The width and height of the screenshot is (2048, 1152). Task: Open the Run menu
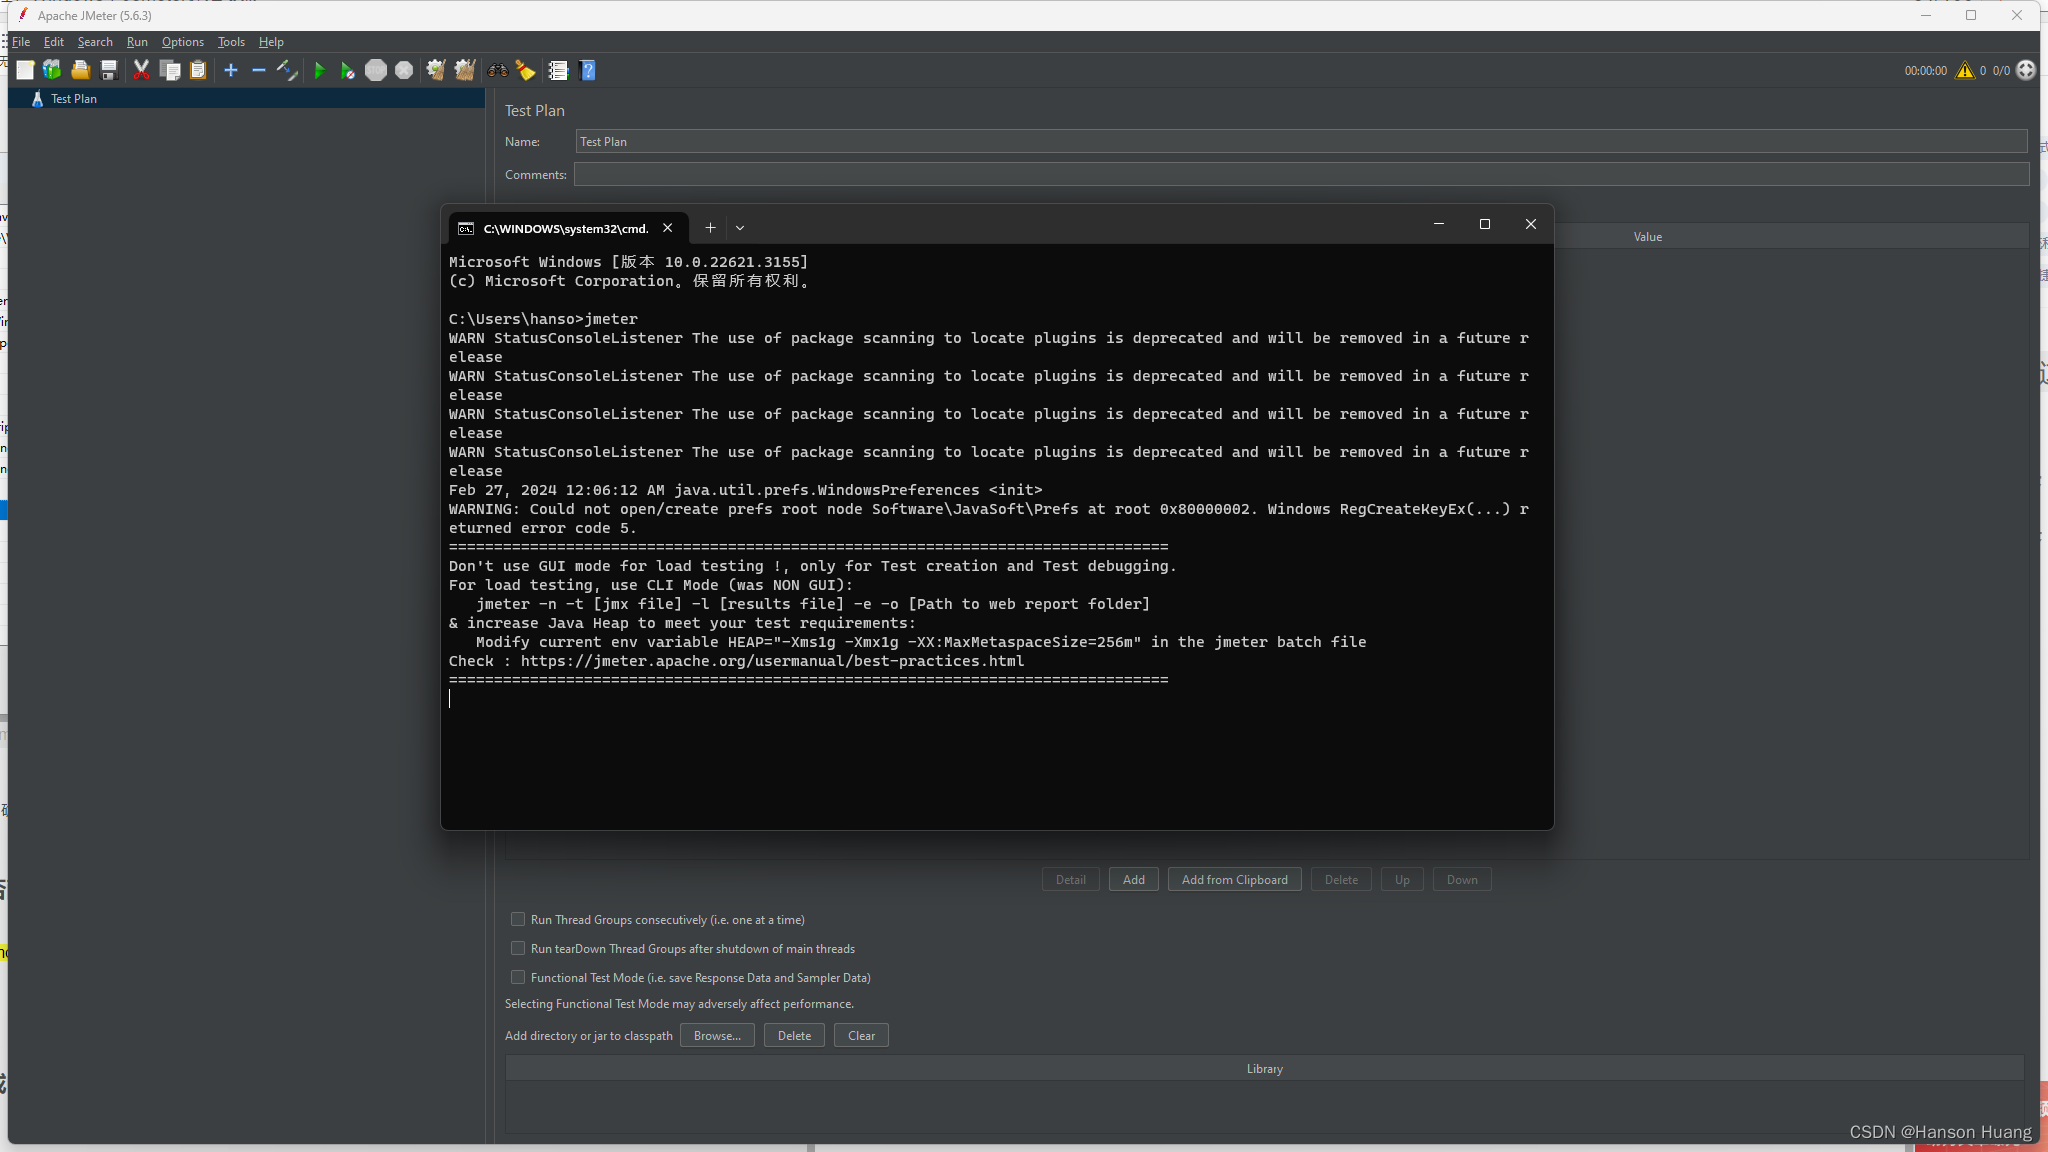pyautogui.click(x=136, y=41)
